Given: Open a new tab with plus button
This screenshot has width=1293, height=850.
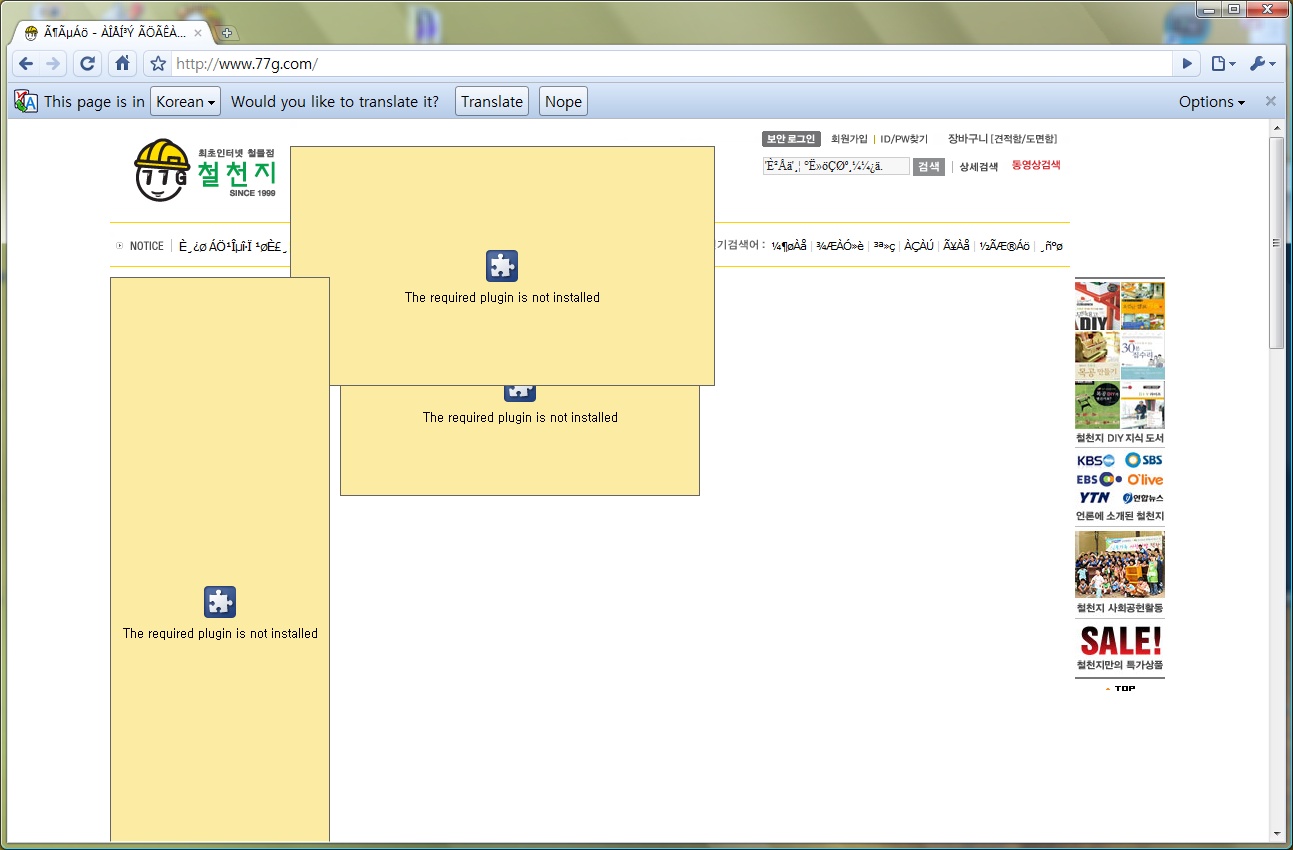Looking at the screenshot, I should point(227,33).
